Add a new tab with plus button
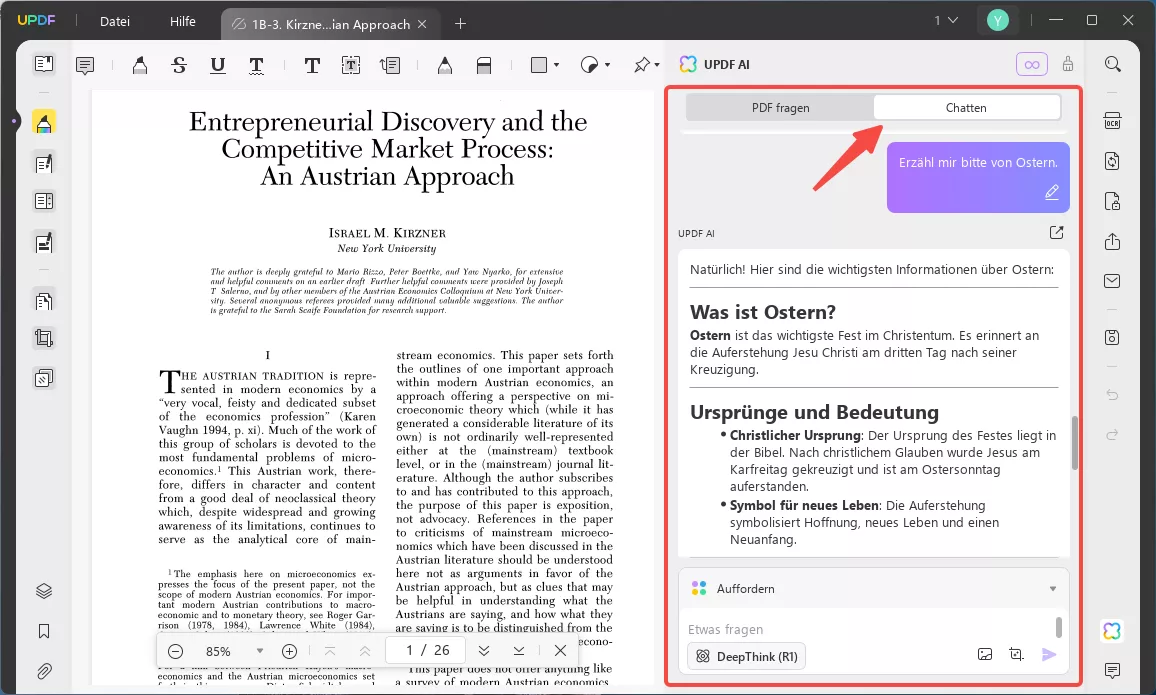The width and height of the screenshot is (1156, 695). (x=460, y=24)
